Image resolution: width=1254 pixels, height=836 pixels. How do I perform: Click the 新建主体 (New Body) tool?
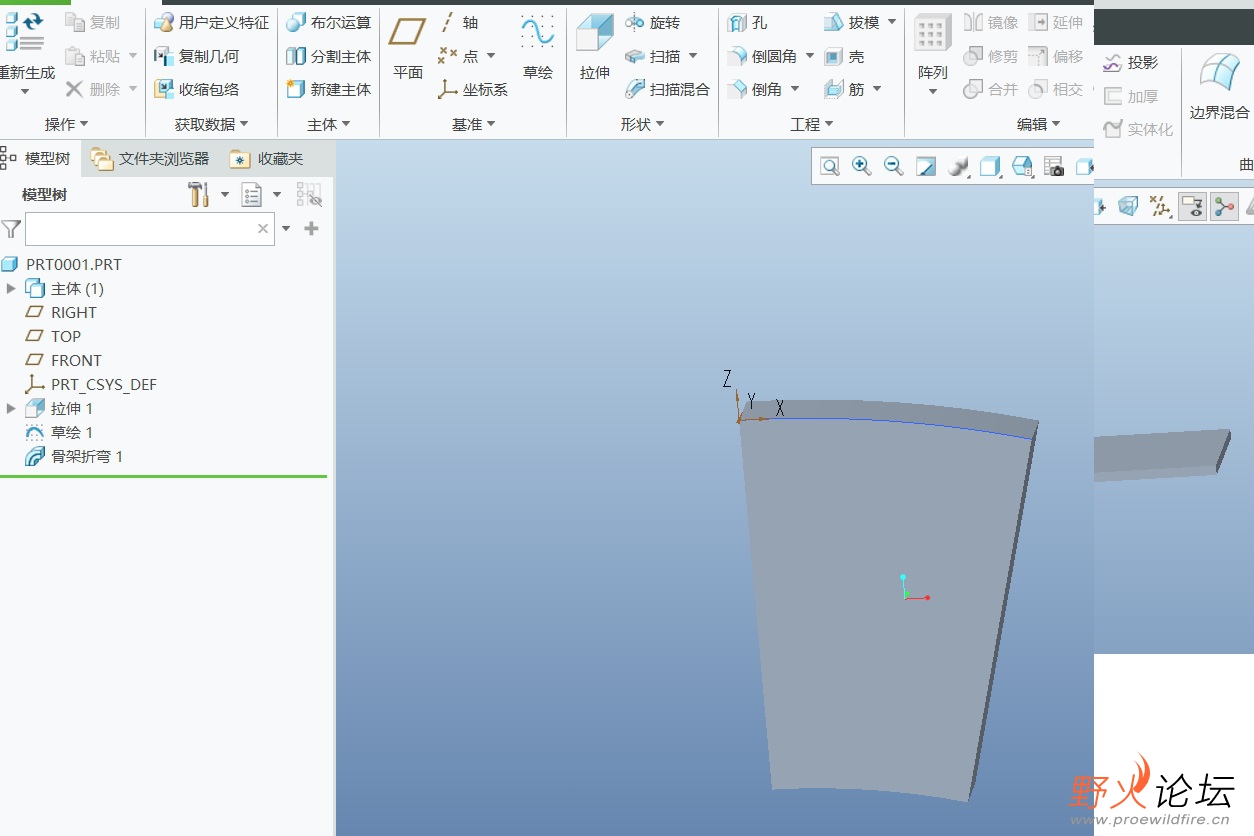328,89
